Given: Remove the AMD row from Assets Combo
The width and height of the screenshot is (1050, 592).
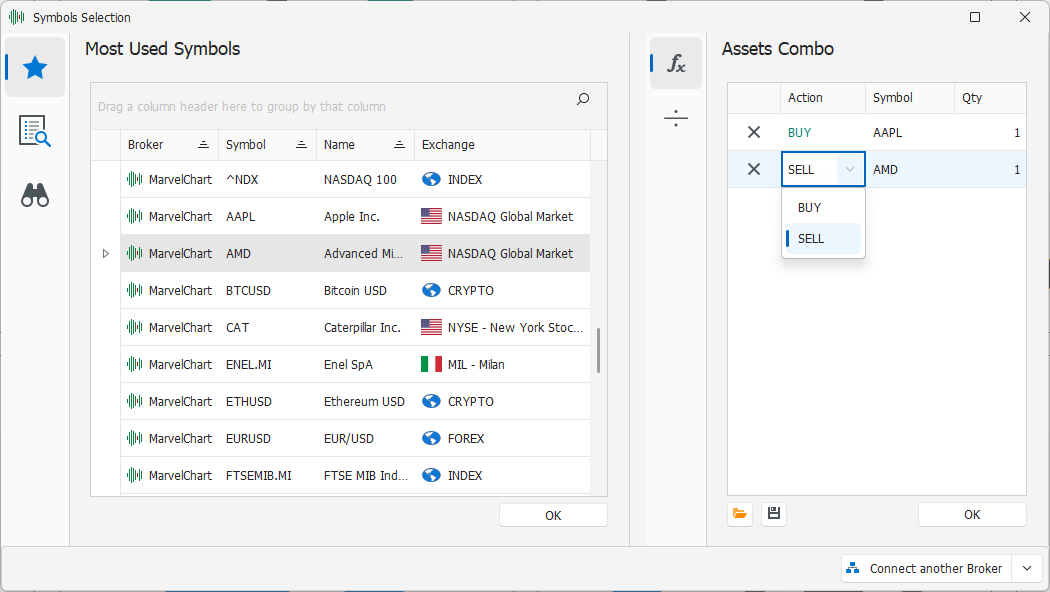Looking at the screenshot, I should 754,169.
